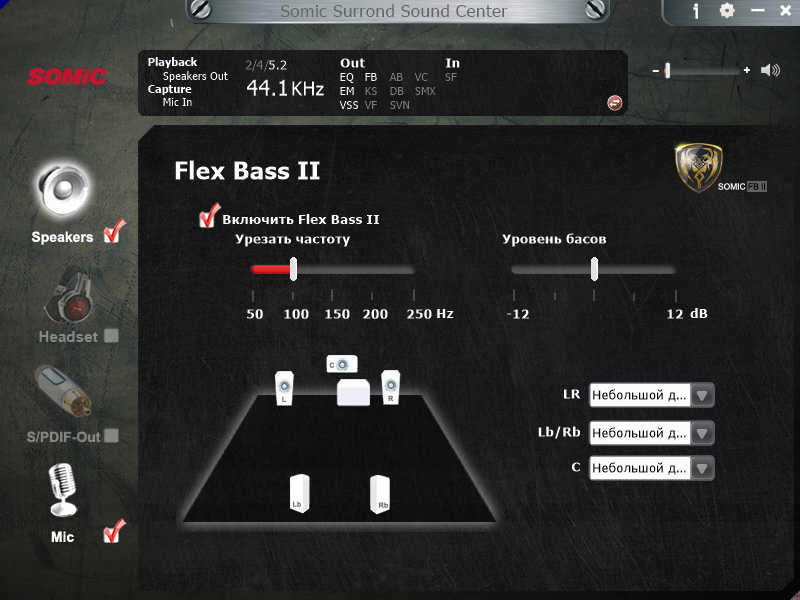Select the Headset device icon
Viewport: 800px width, 600px height.
point(69,297)
